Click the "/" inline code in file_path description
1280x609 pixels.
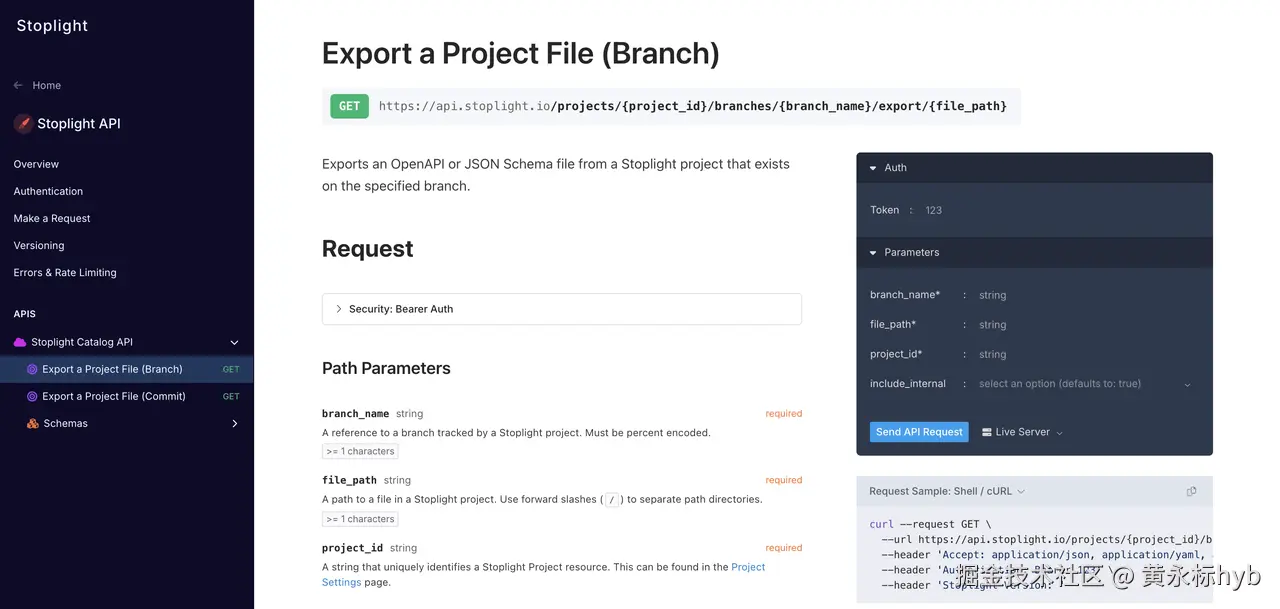(611, 499)
